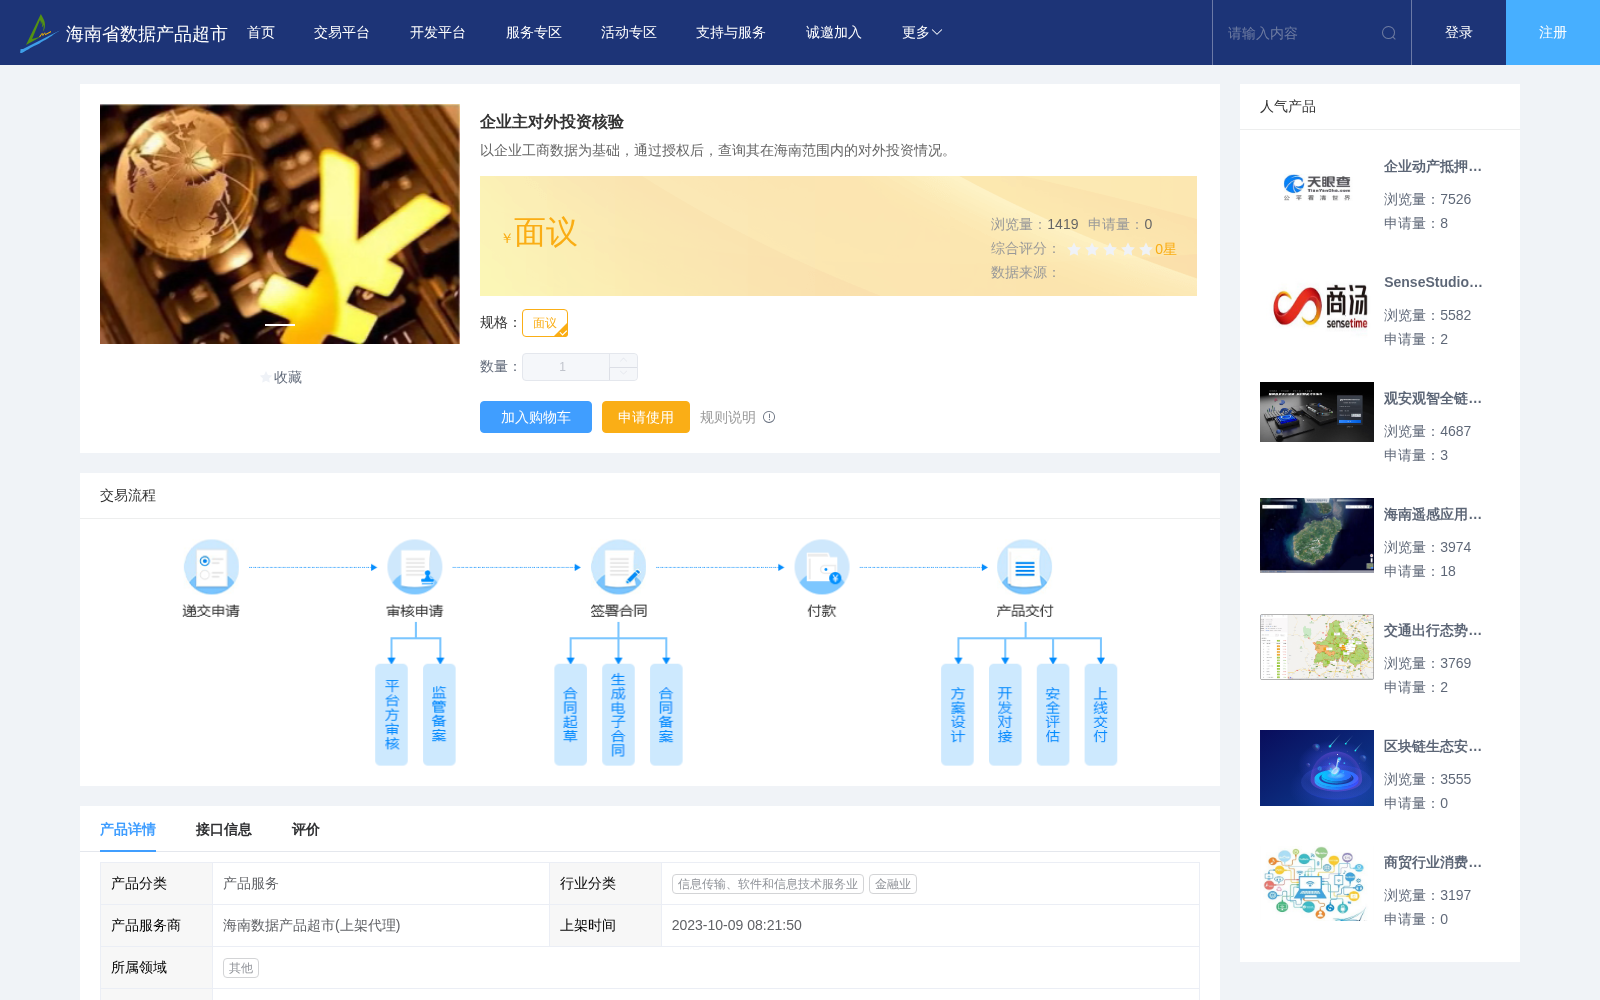Click the 安全评估 step box
This screenshot has height=1000, width=1600.
point(1053,715)
